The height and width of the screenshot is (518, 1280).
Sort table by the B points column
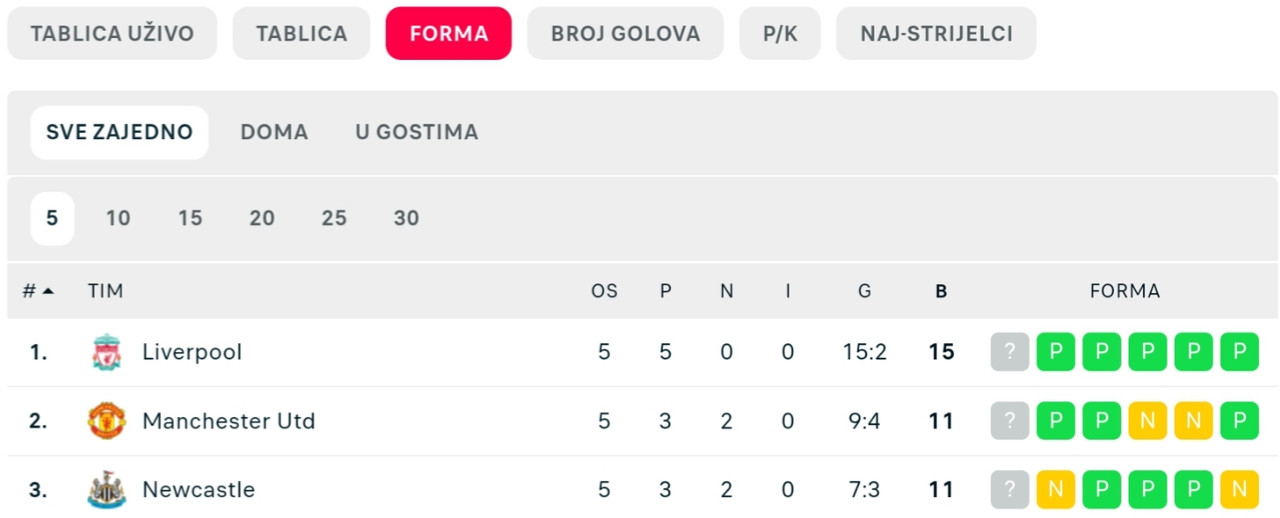click(x=941, y=292)
